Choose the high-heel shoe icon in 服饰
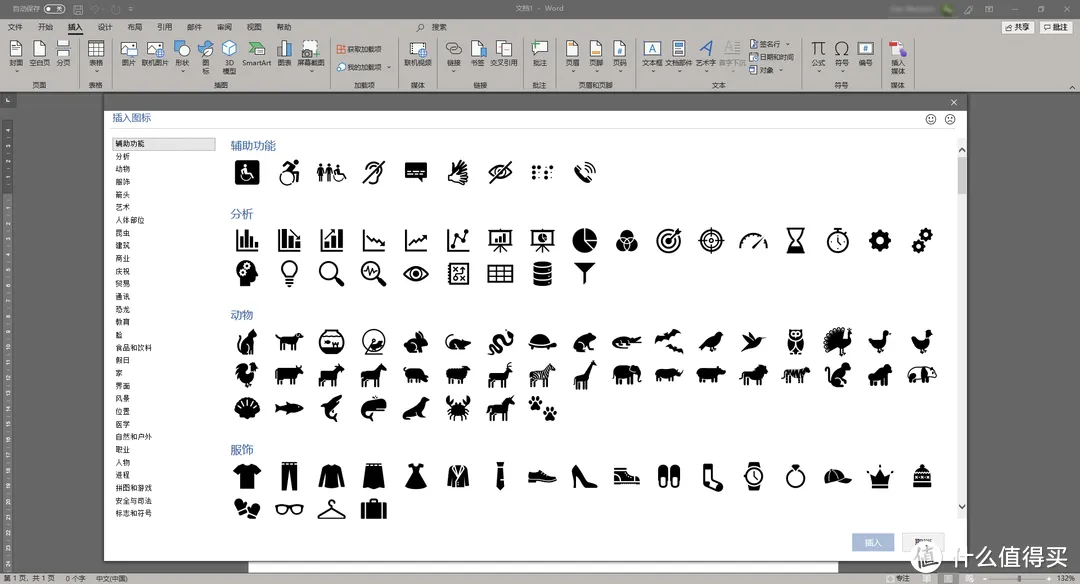The width and height of the screenshot is (1080, 584). click(584, 477)
